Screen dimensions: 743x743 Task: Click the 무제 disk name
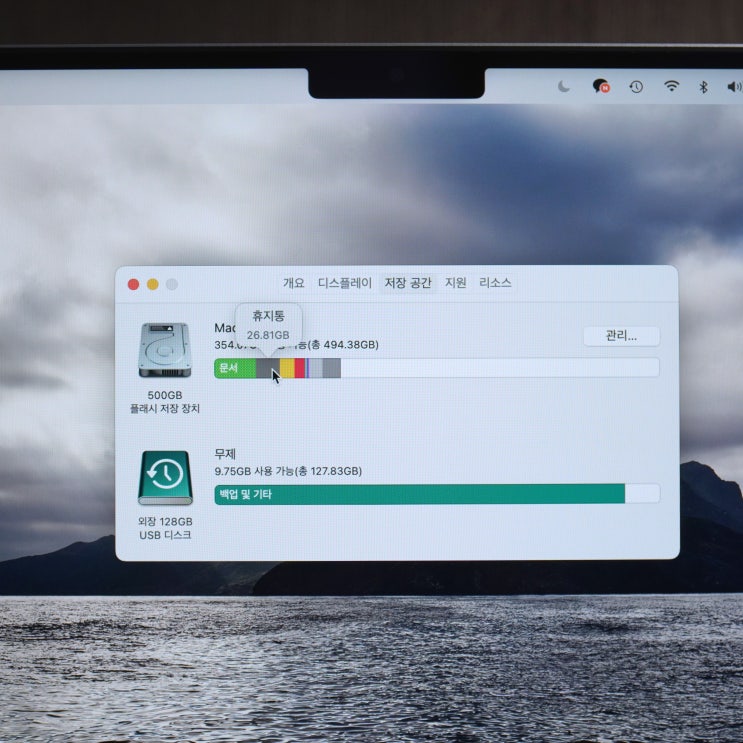pyautogui.click(x=225, y=454)
